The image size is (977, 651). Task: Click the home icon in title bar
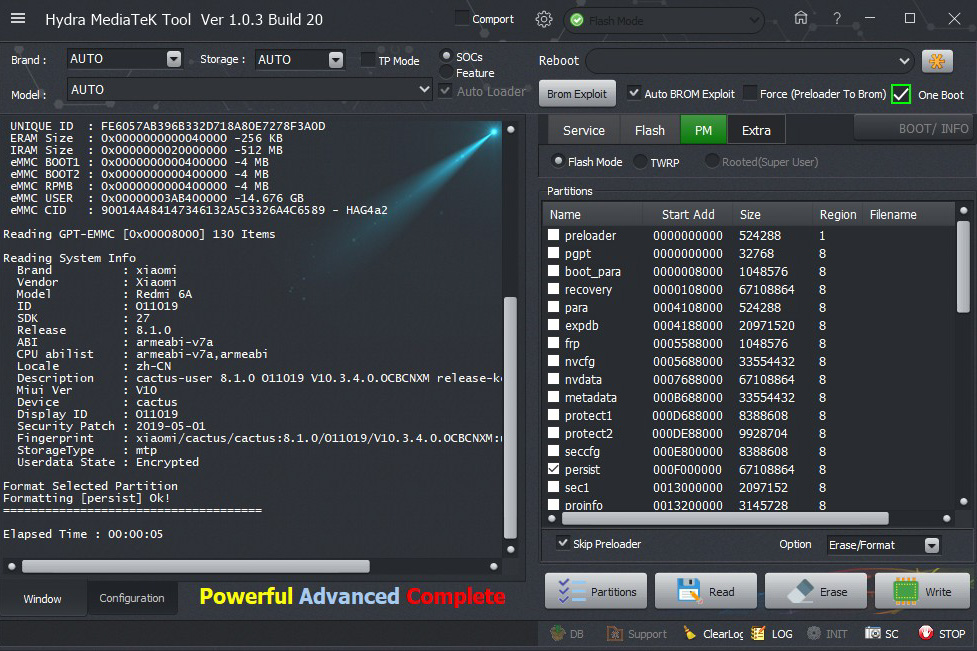(x=800, y=19)
